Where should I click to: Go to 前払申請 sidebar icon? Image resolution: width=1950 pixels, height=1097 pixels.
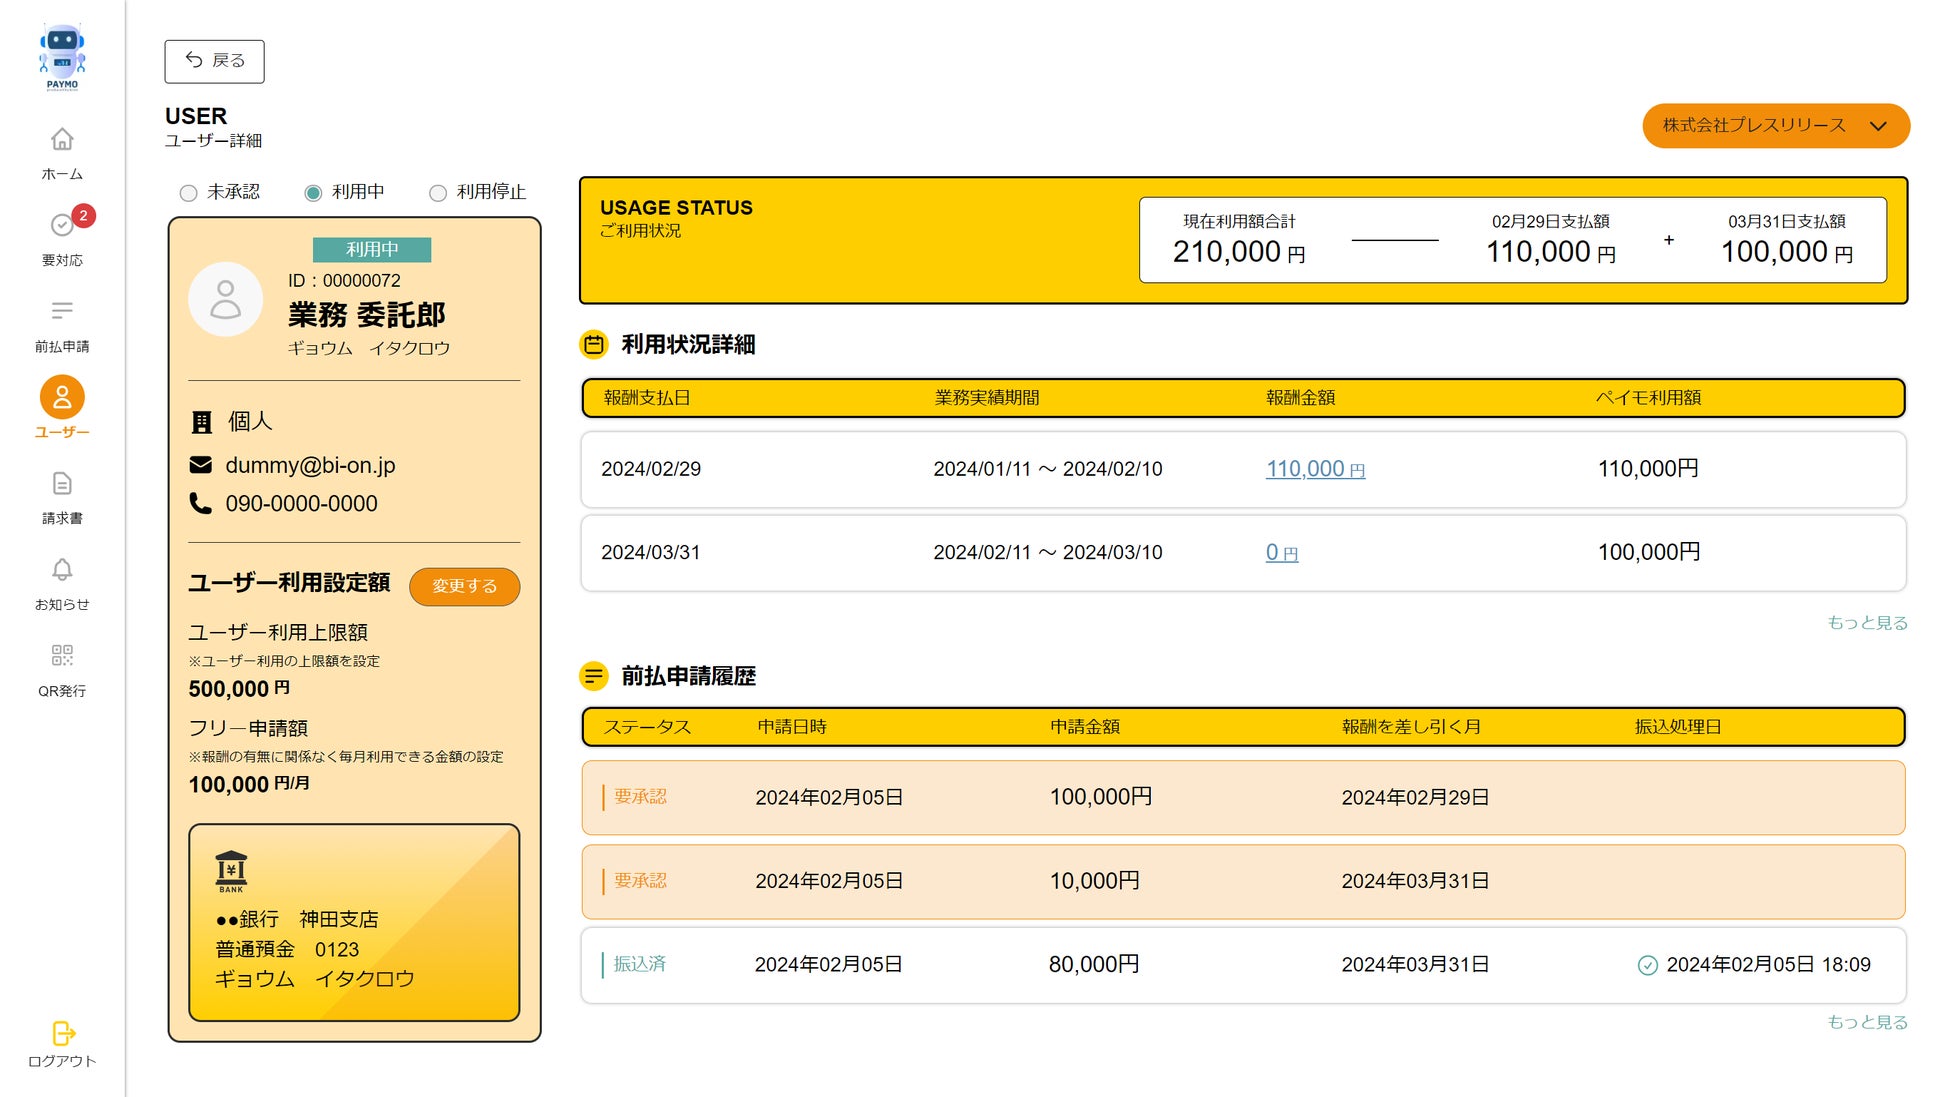tap(62, 312)
